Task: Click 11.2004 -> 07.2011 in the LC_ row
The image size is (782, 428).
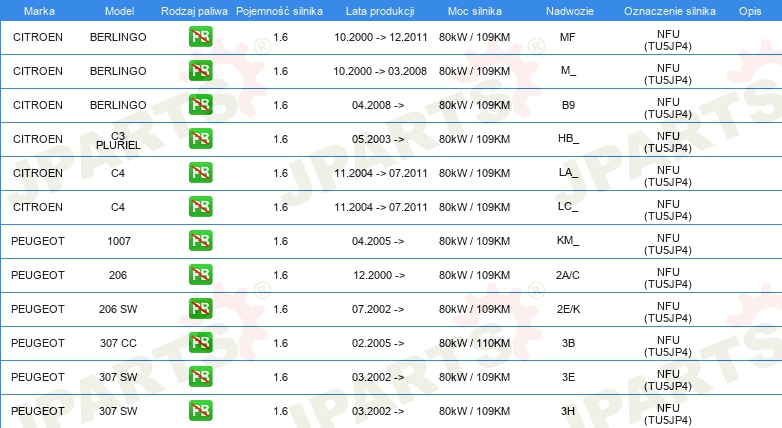Action: pos(381,207)
